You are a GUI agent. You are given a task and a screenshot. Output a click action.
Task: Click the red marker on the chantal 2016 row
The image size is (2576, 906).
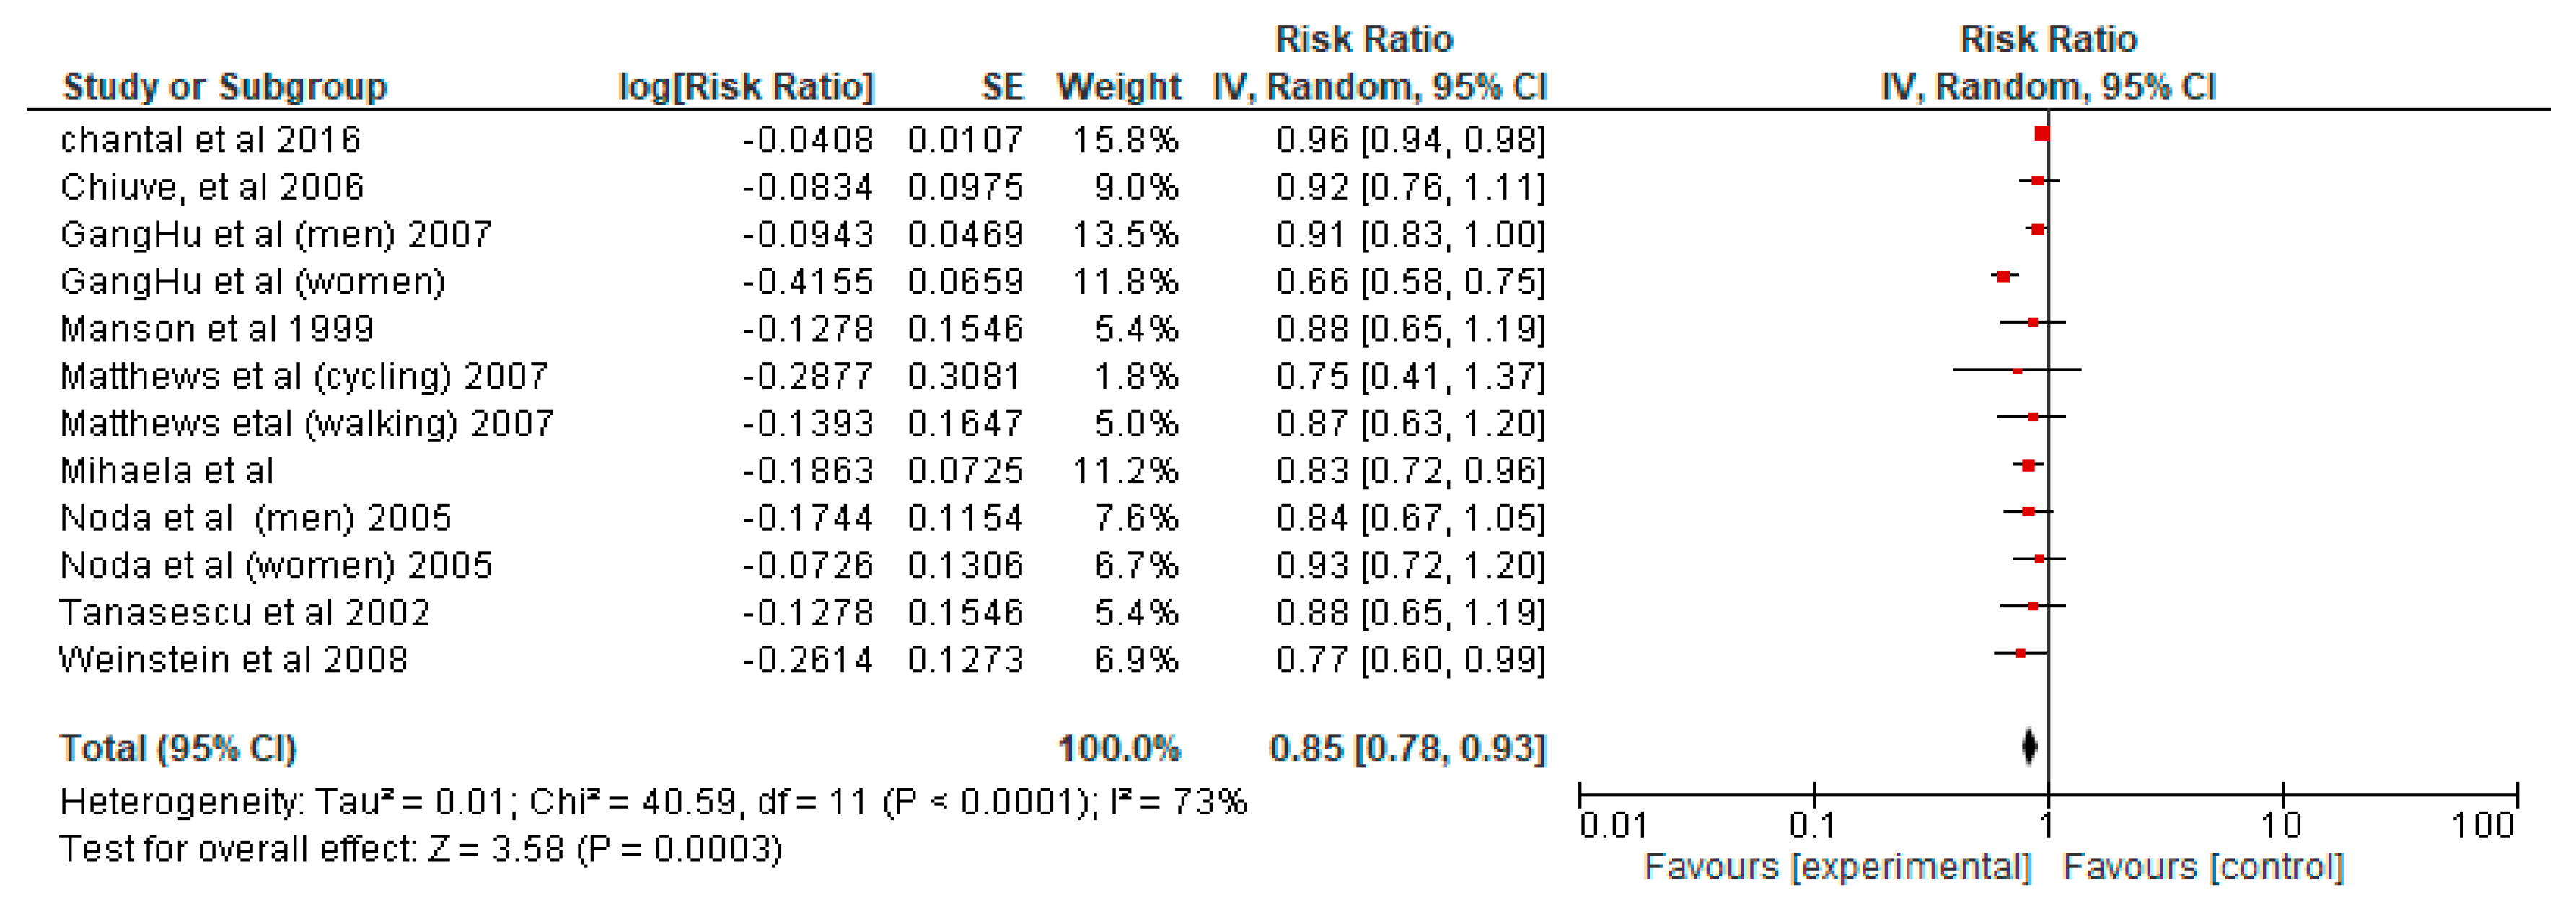[2042, 134]
